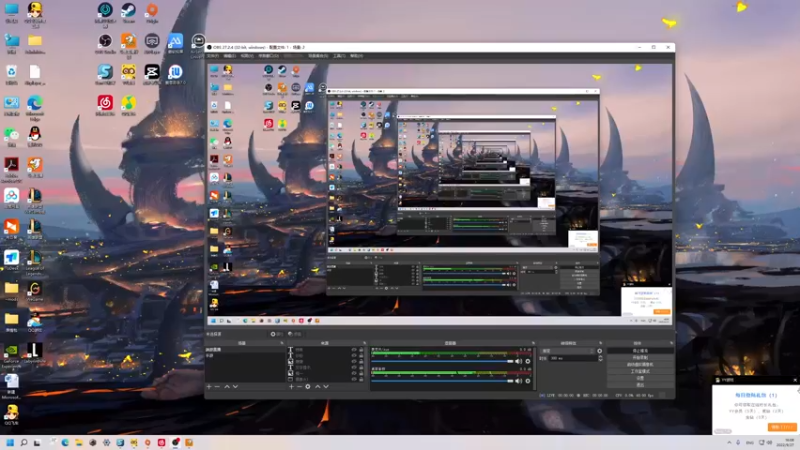
Task: Move the selected scene up
Action: (227, 387)
